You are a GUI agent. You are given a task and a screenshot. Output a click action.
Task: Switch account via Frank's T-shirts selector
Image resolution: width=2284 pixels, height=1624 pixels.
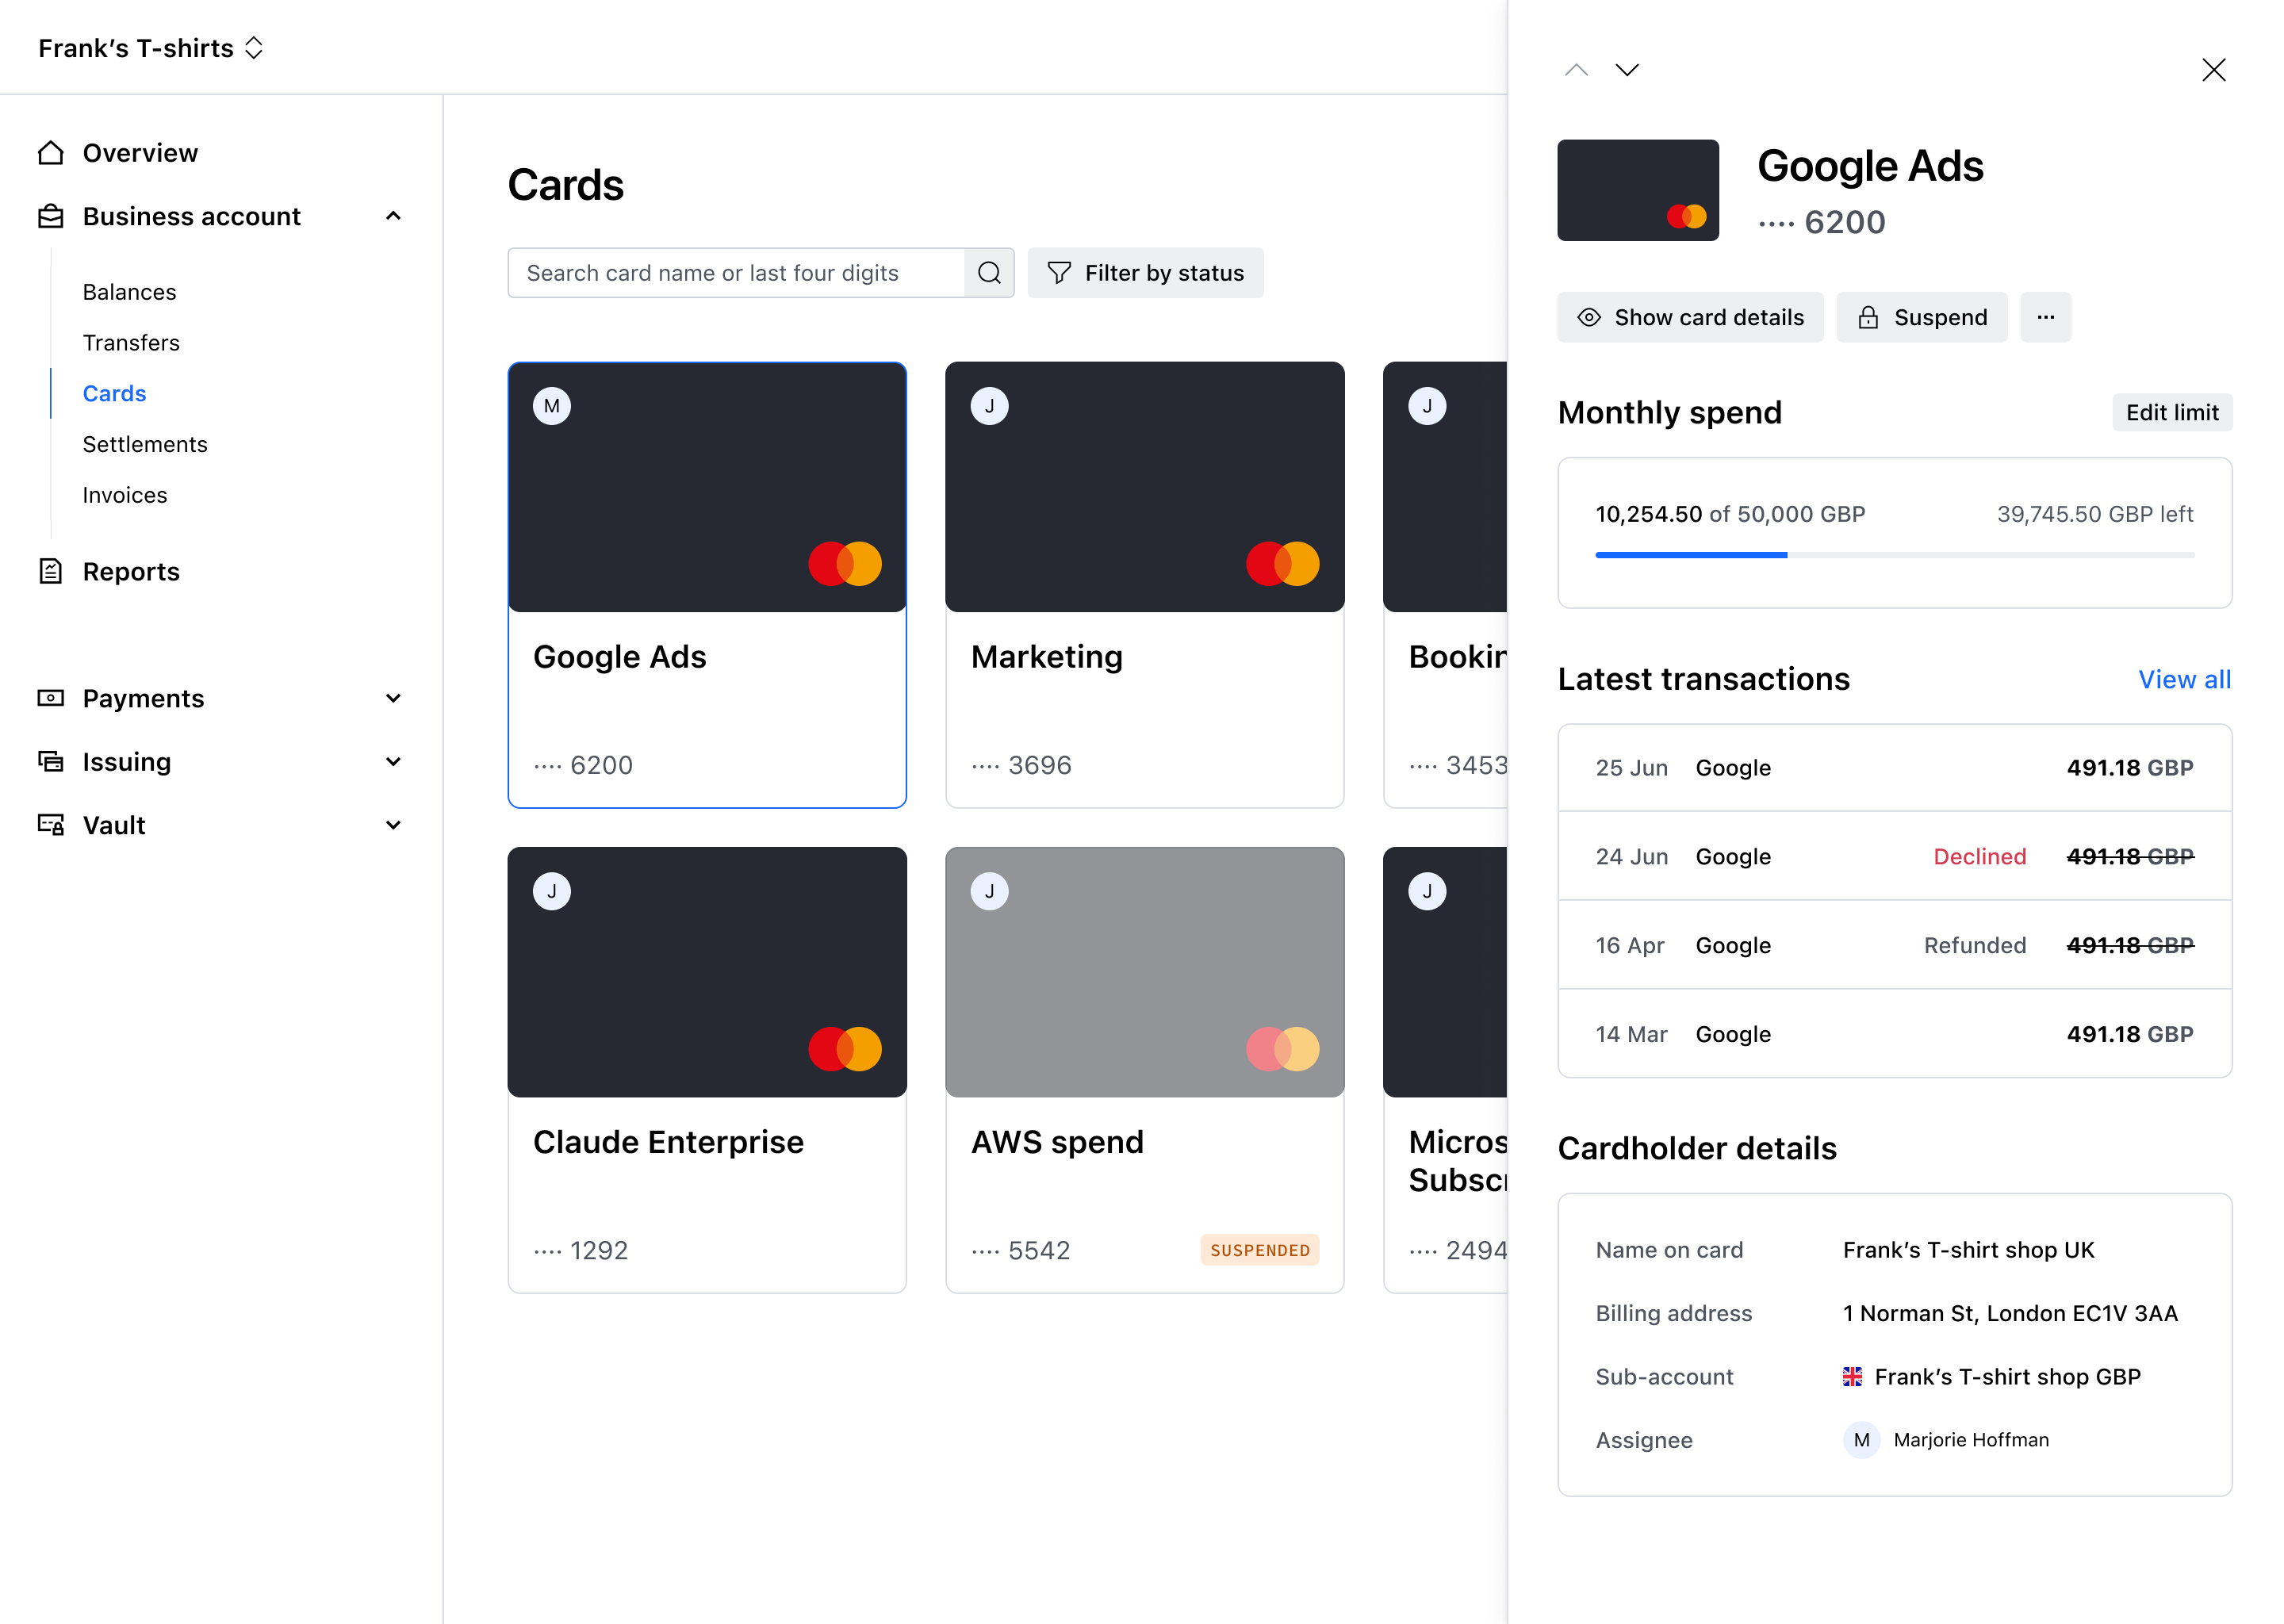click(x=150, y=48)
